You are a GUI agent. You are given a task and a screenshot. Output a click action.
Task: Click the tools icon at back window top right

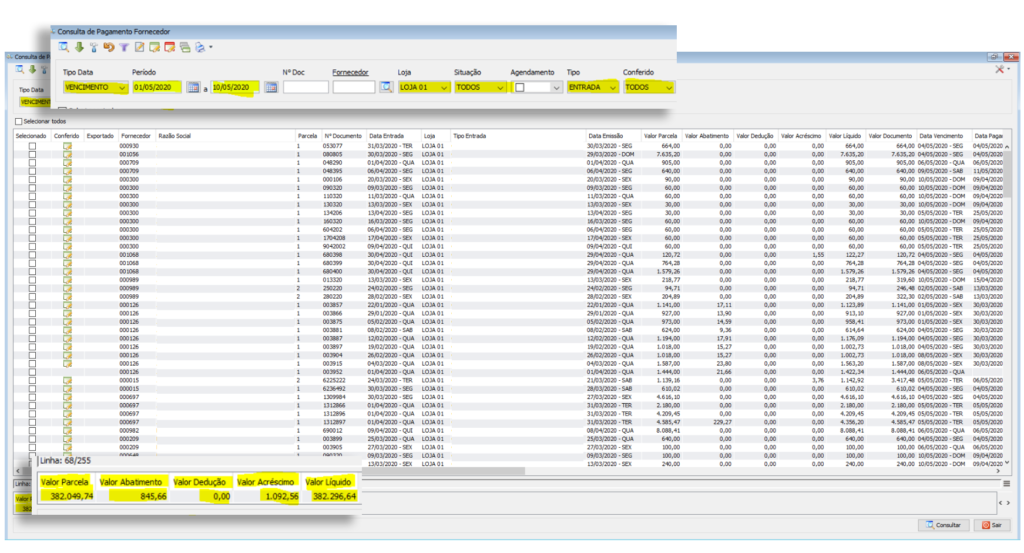pyautogui.click(x=1000, y=69)
